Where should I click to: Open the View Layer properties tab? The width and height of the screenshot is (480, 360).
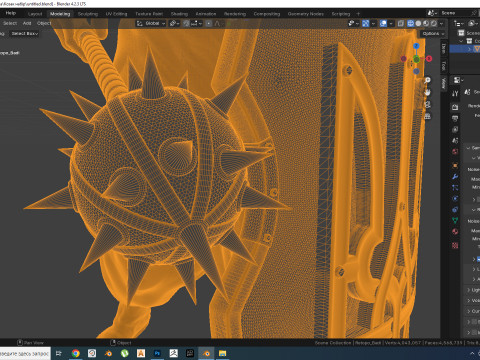(455, 129)
